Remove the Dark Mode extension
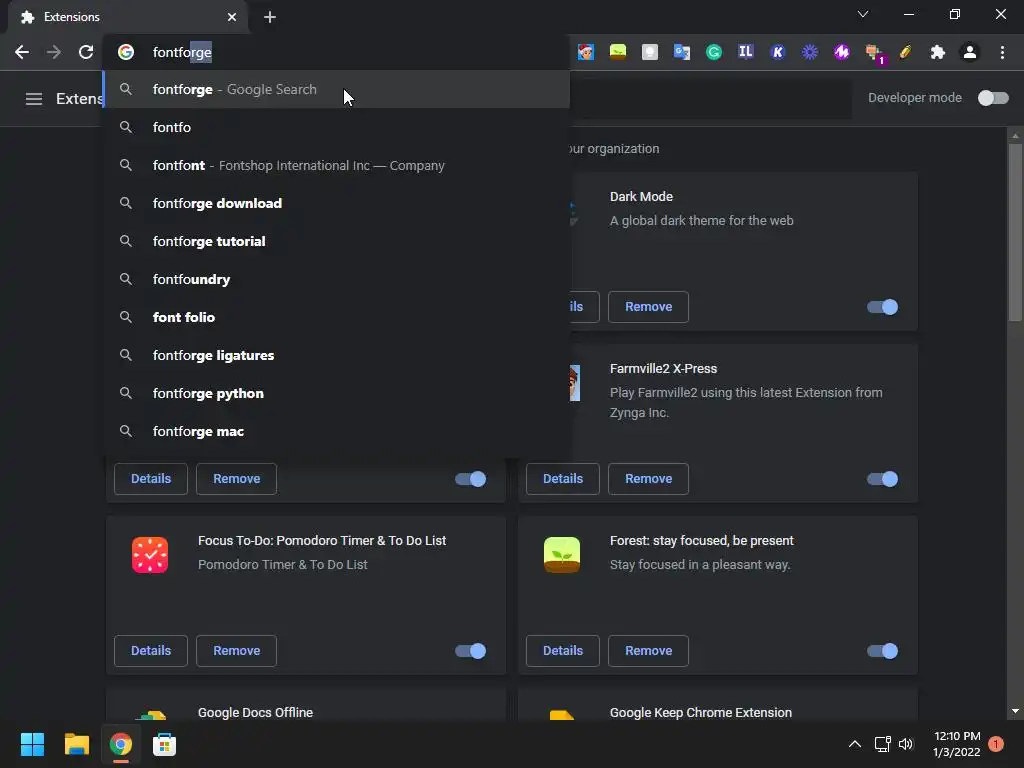This screenshot has width=1024, height=768. coord(648,307)
